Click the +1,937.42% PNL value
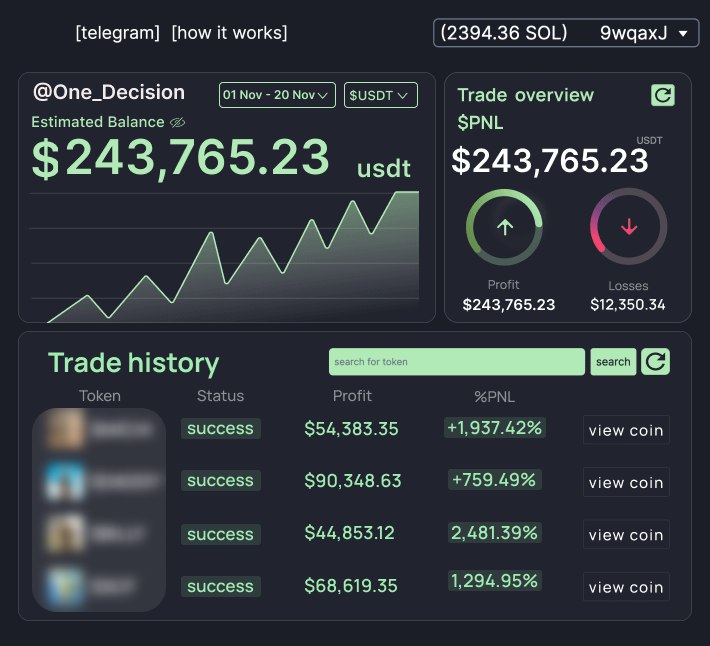 [494, 427]
